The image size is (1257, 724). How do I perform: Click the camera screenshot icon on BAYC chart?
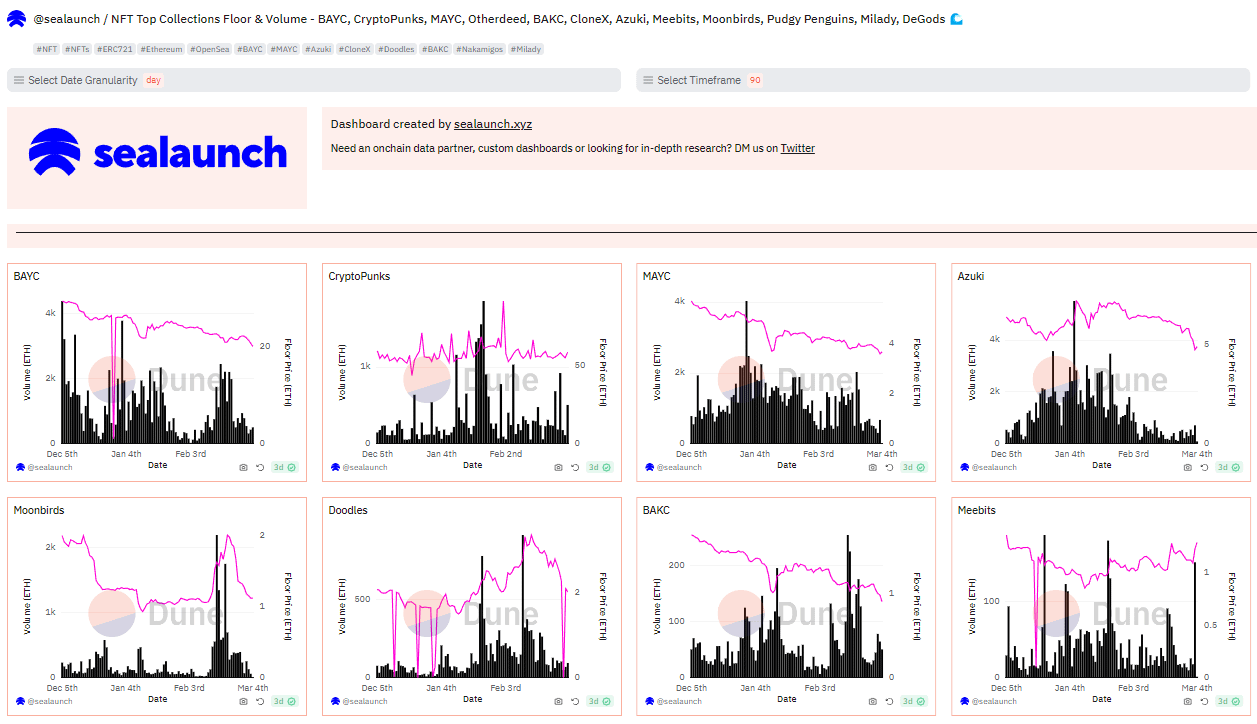pyautogui.click(x=244, y=467)
